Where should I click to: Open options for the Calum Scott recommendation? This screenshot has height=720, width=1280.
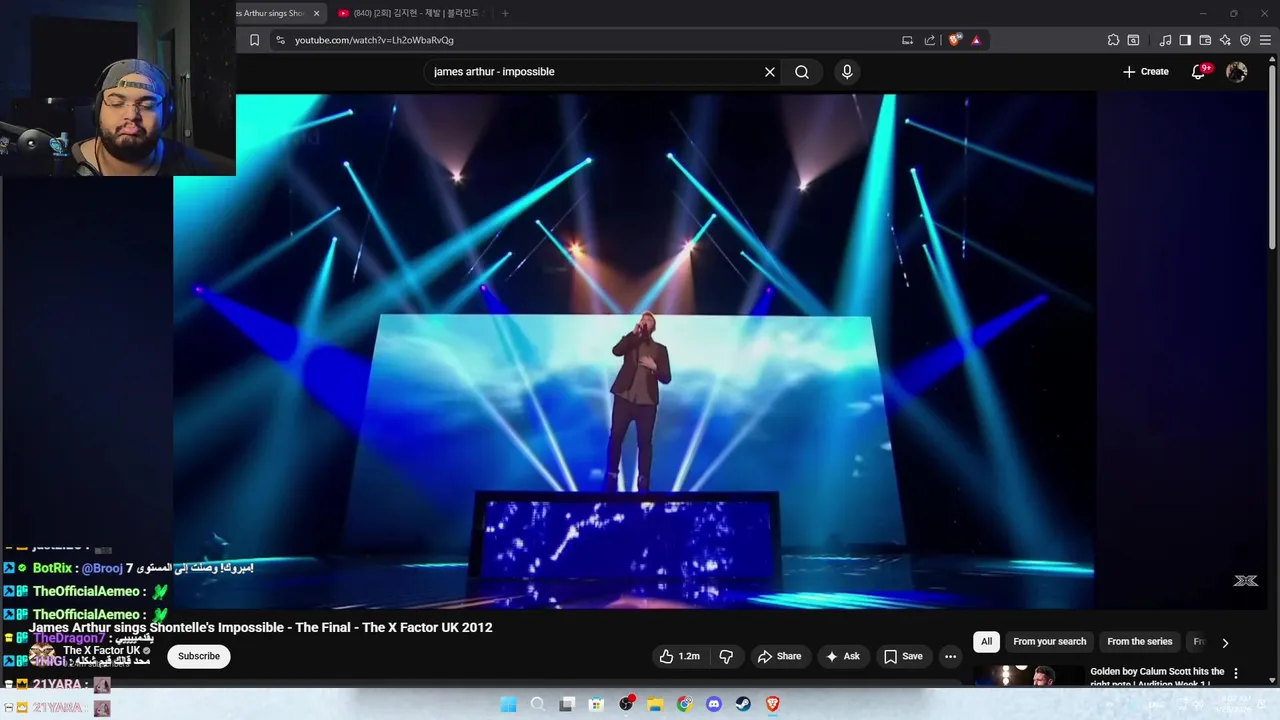click(1236, 673)
